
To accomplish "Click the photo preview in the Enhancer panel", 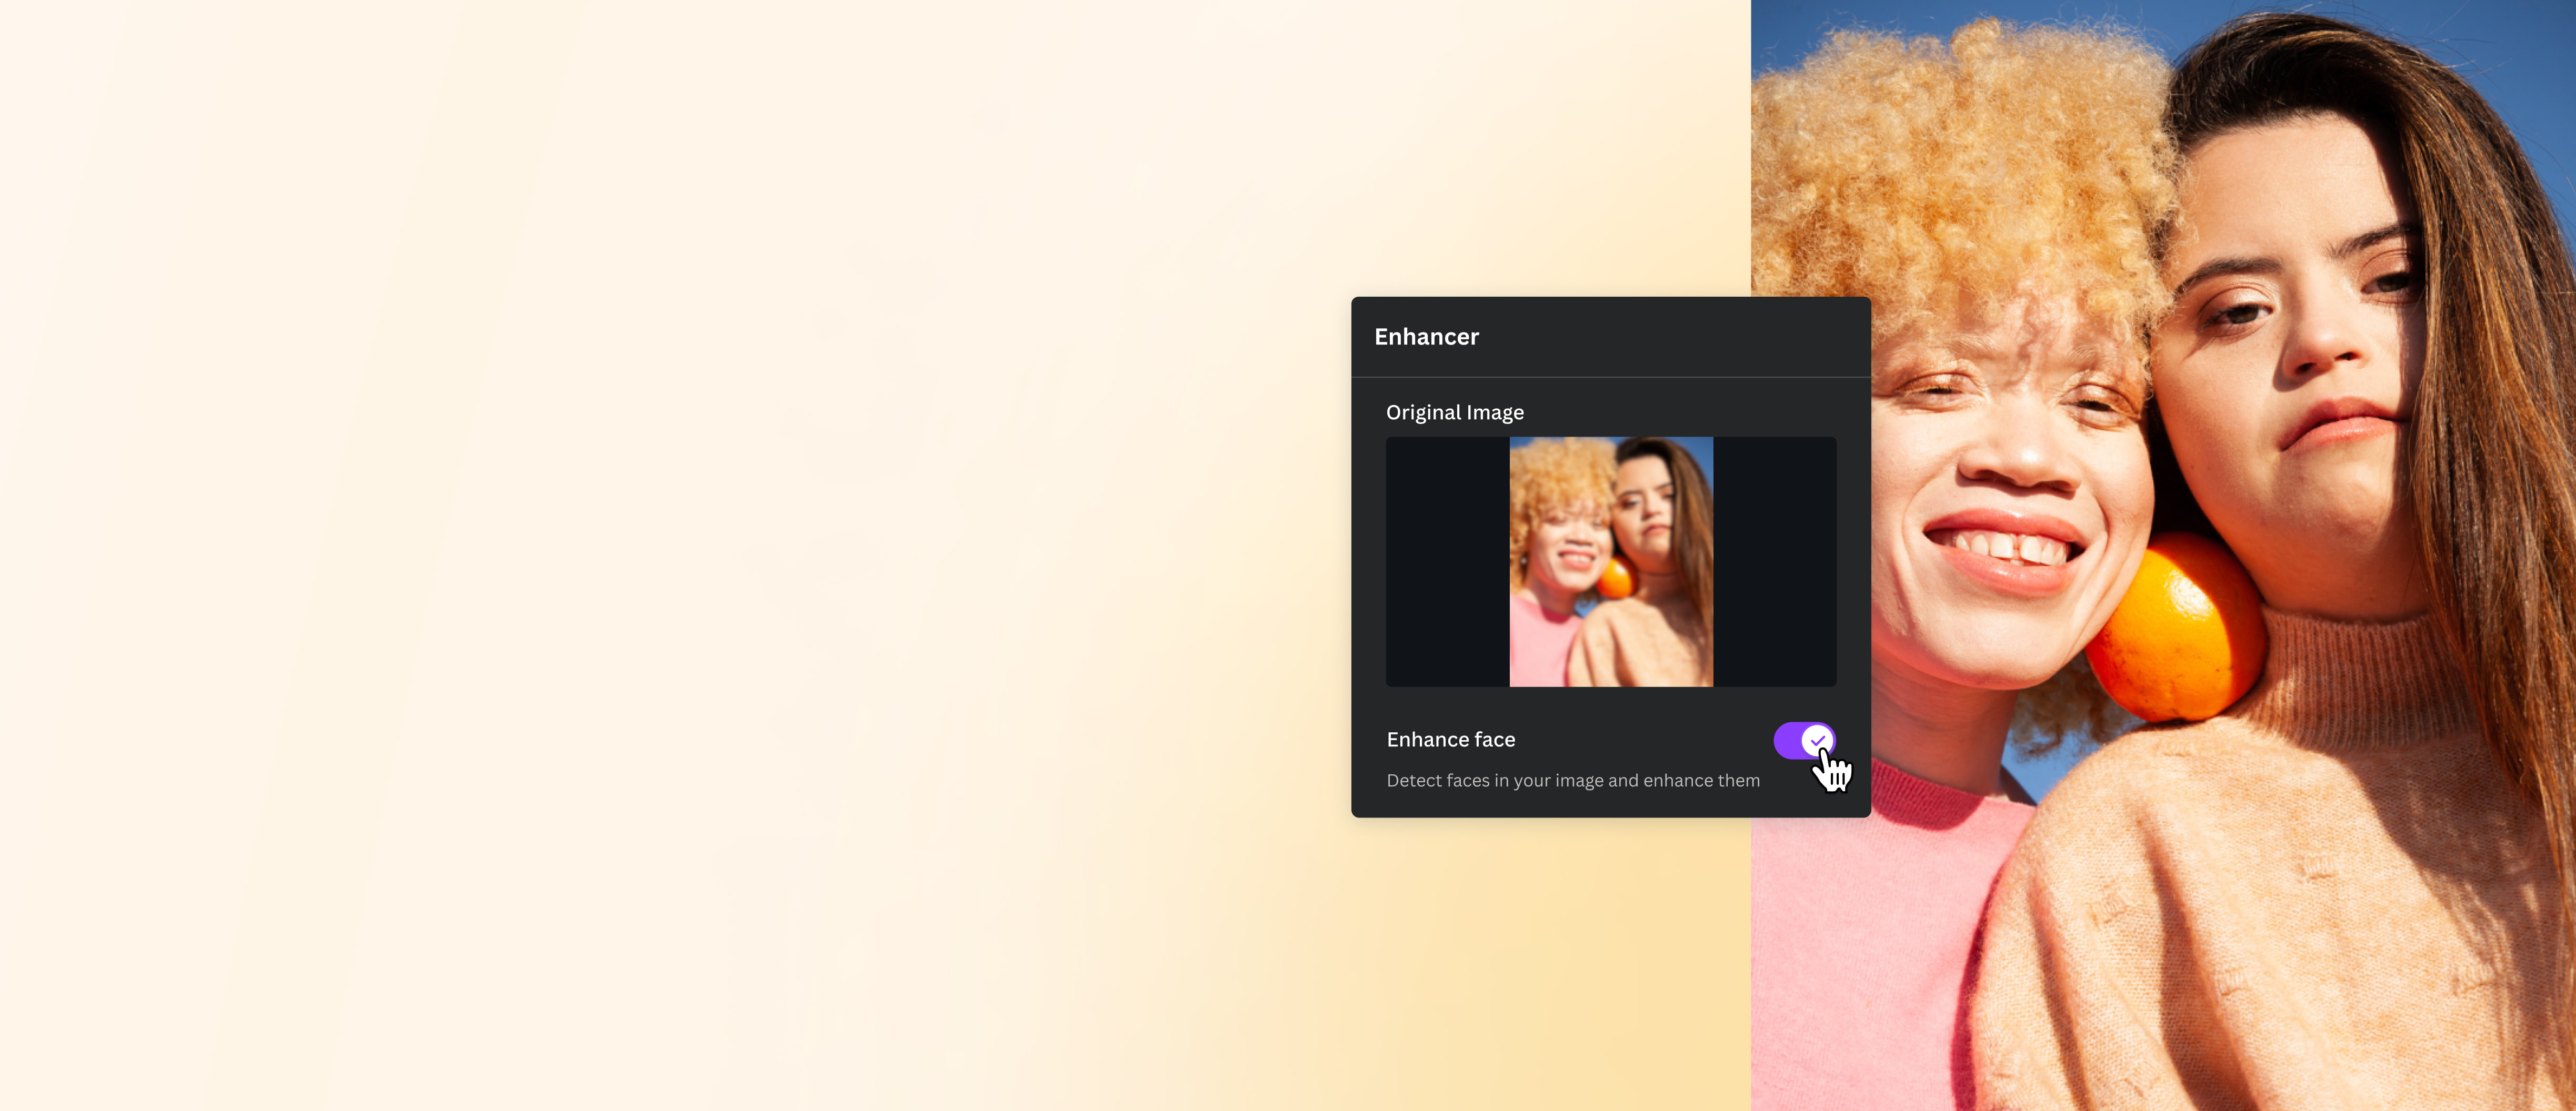I will point(1610,561).
